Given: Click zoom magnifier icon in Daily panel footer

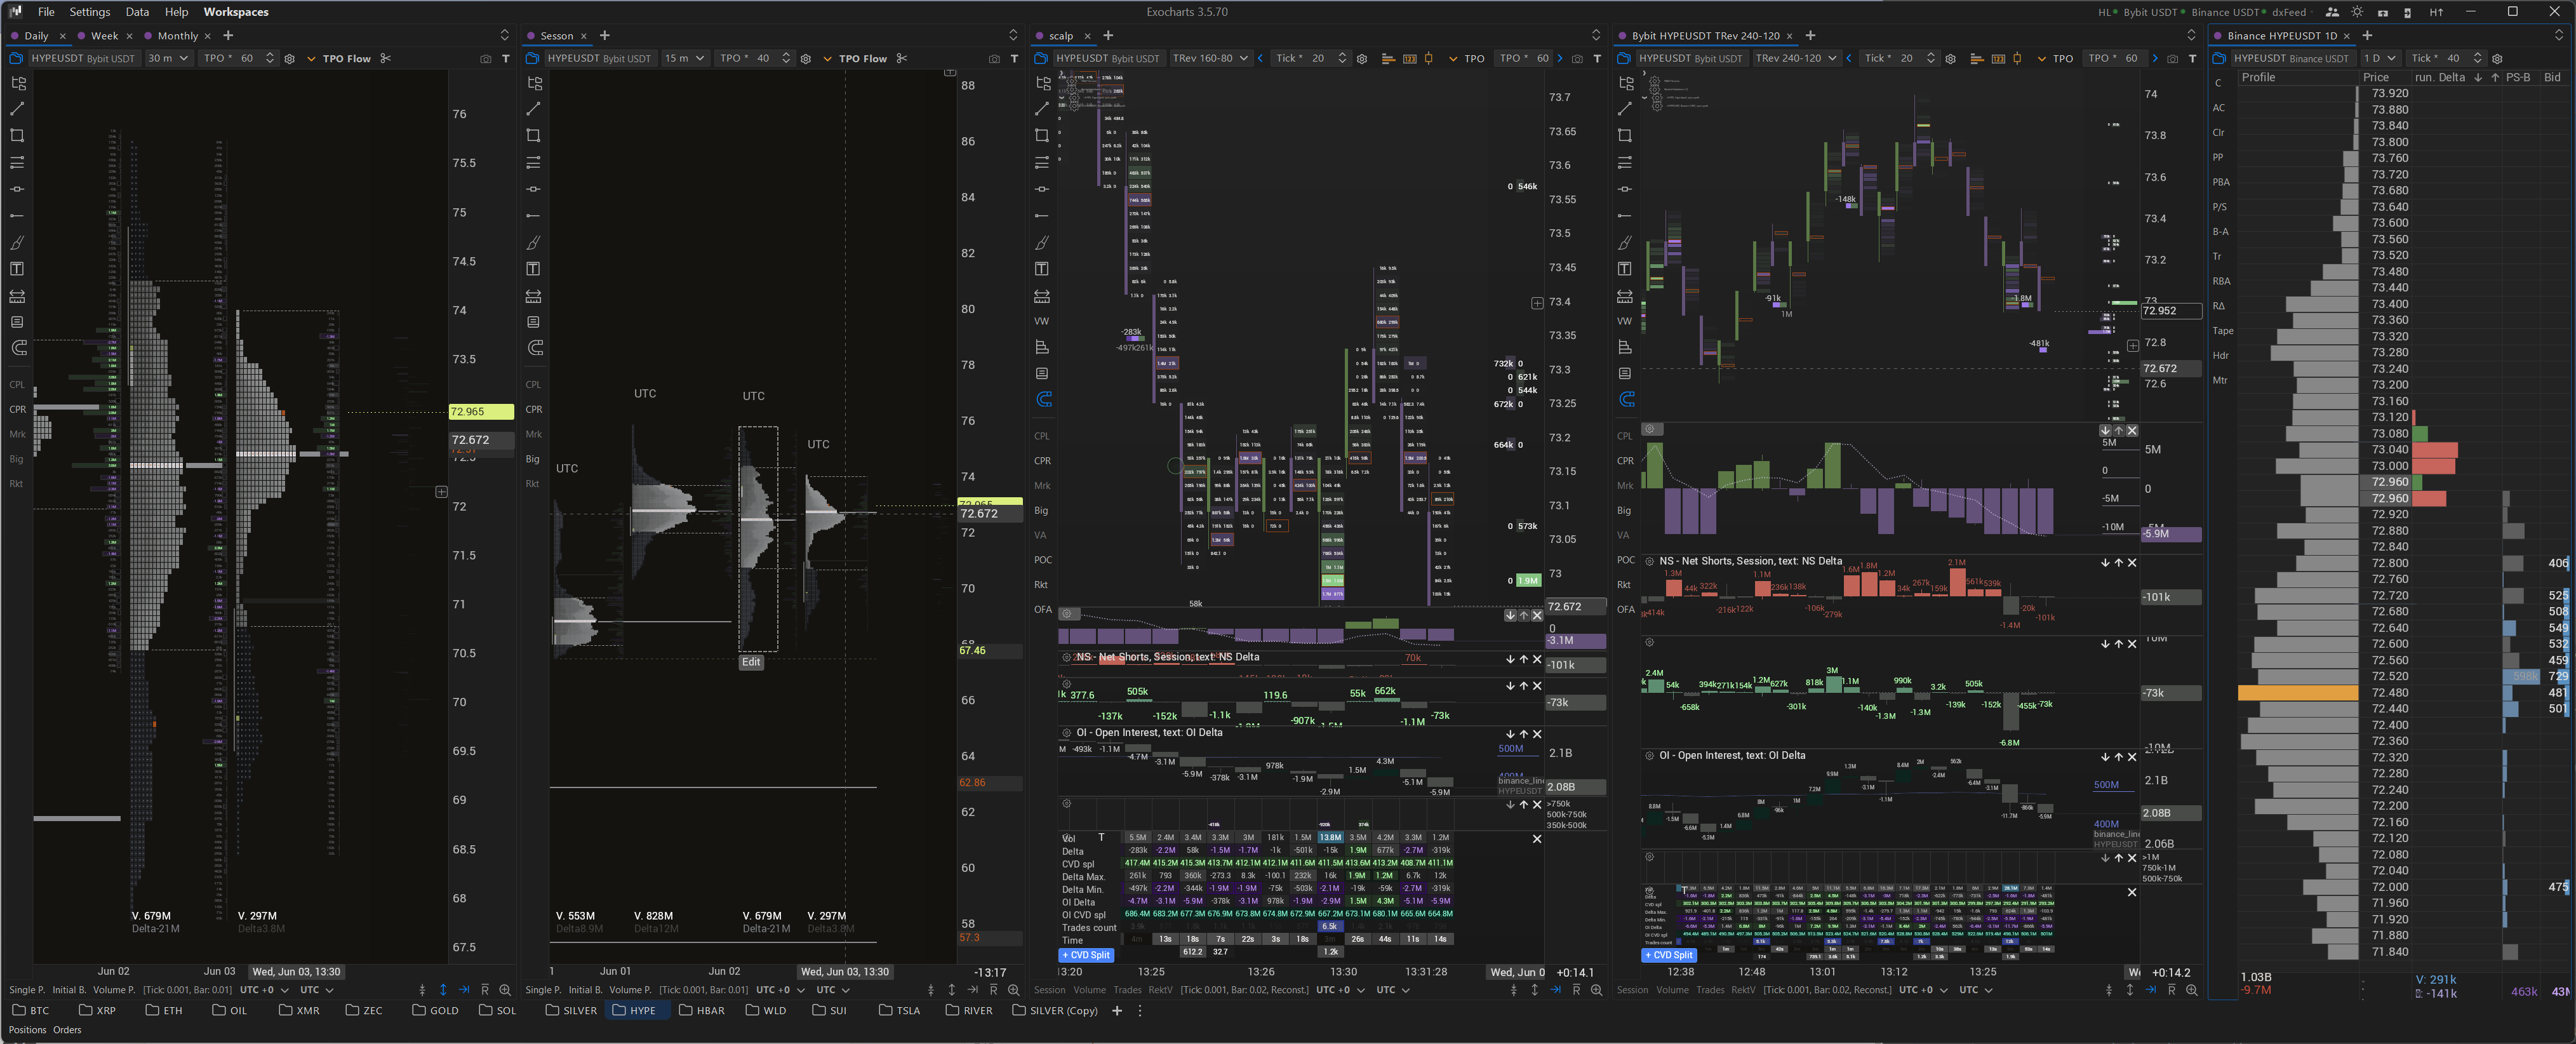Looking at the screenshot, I should click(505, 990).
